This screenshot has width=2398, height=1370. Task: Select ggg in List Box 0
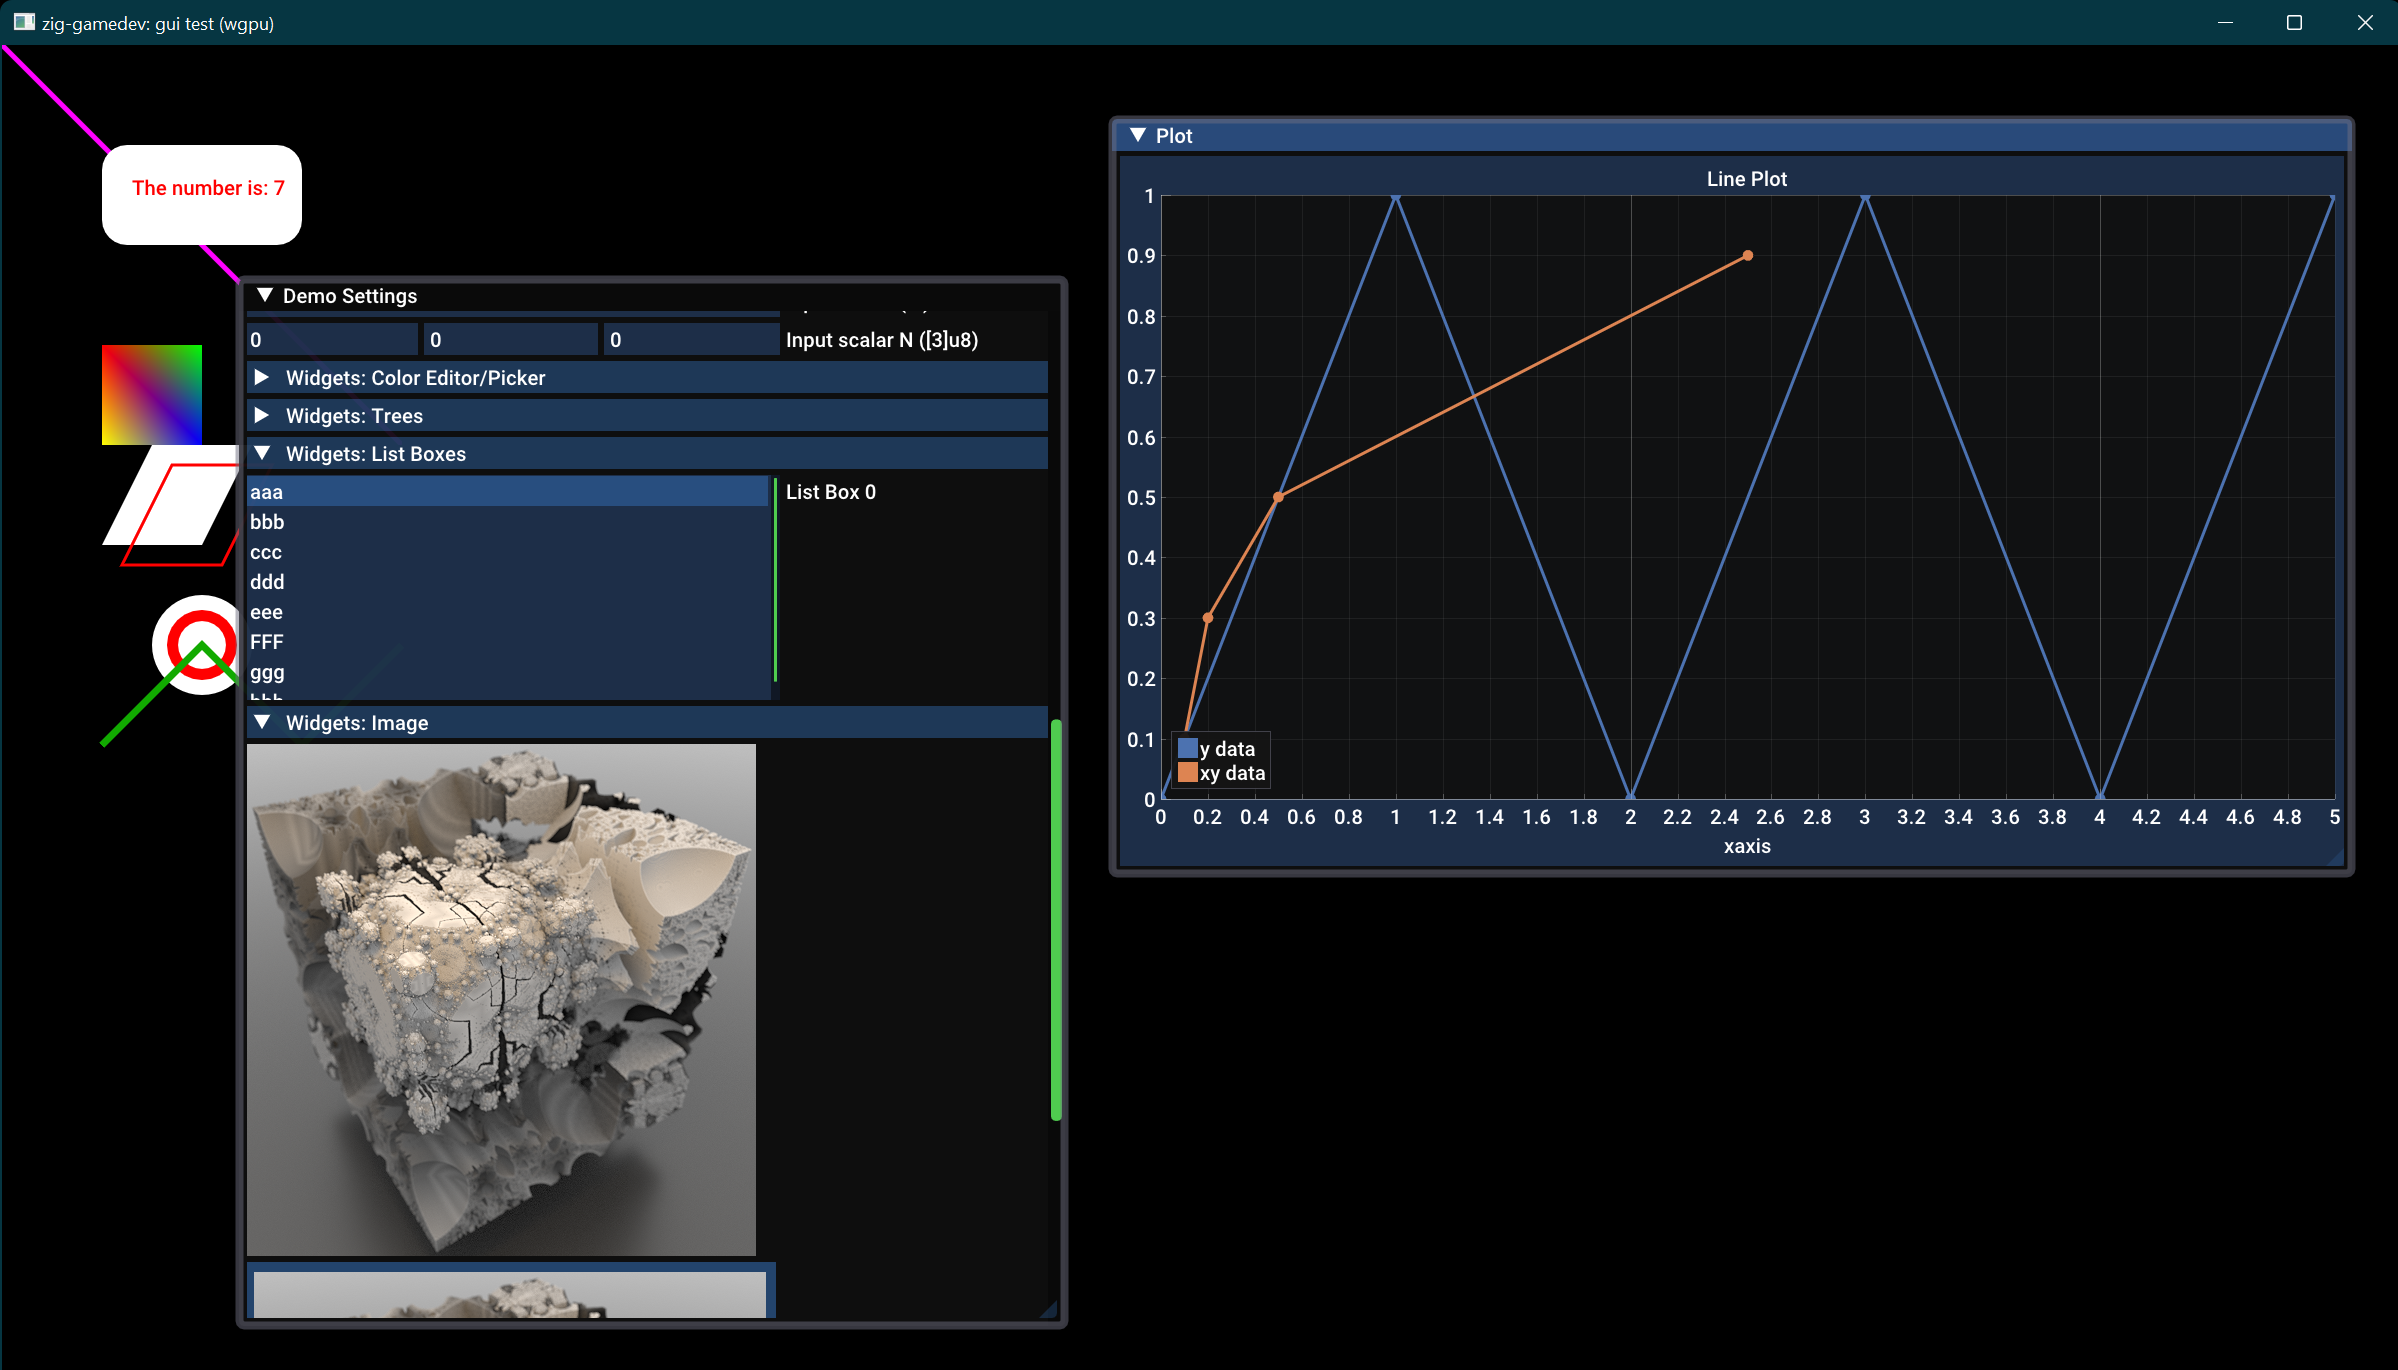[x=400, y=673]
